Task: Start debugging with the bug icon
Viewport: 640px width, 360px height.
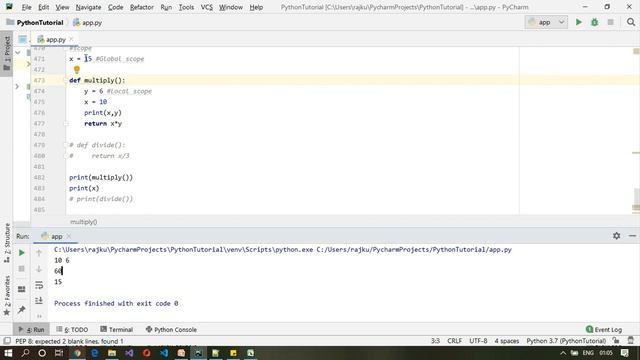Action: 594,22
